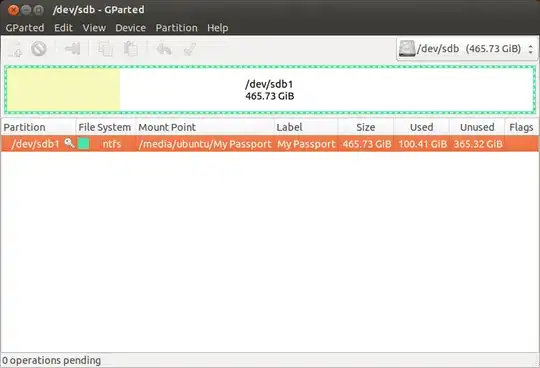Open the Partition menu
Screen dimensions: 540x368
[177, 28]
